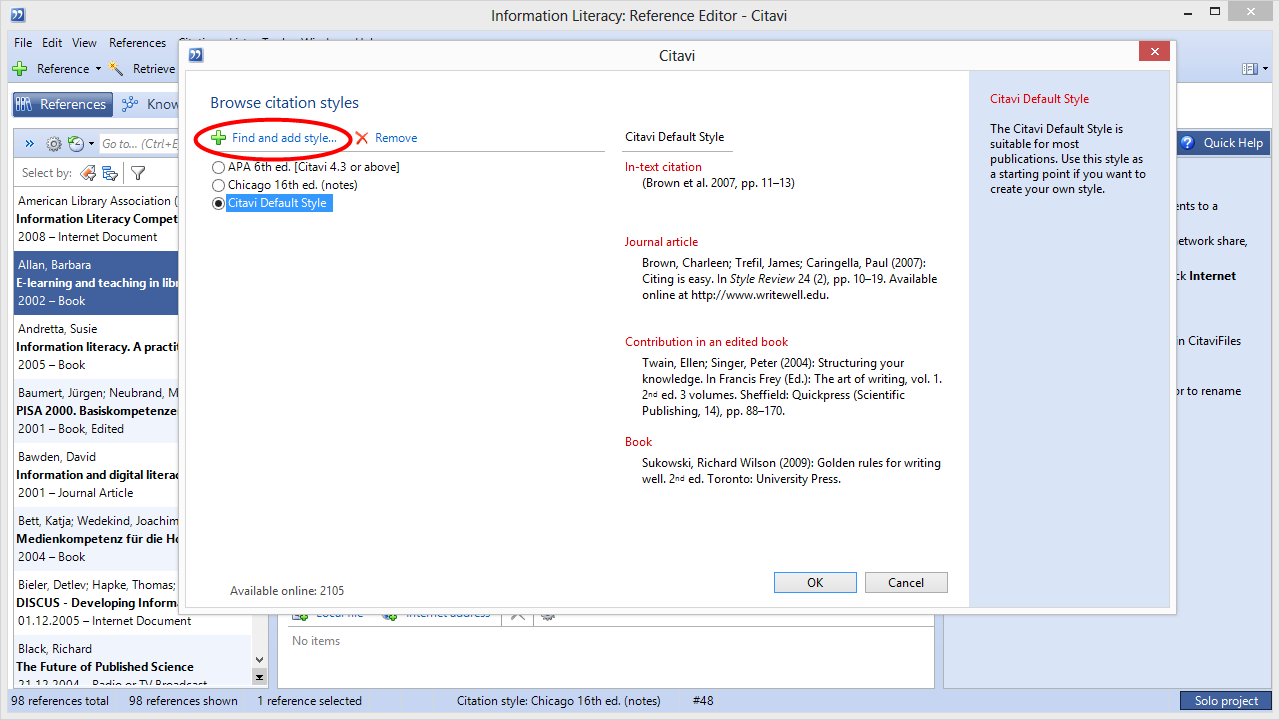This screenshot has height=720, width=1280.
Task: Open the layout switcher dropdown arrow
Action: click(x=1264, y=69)
